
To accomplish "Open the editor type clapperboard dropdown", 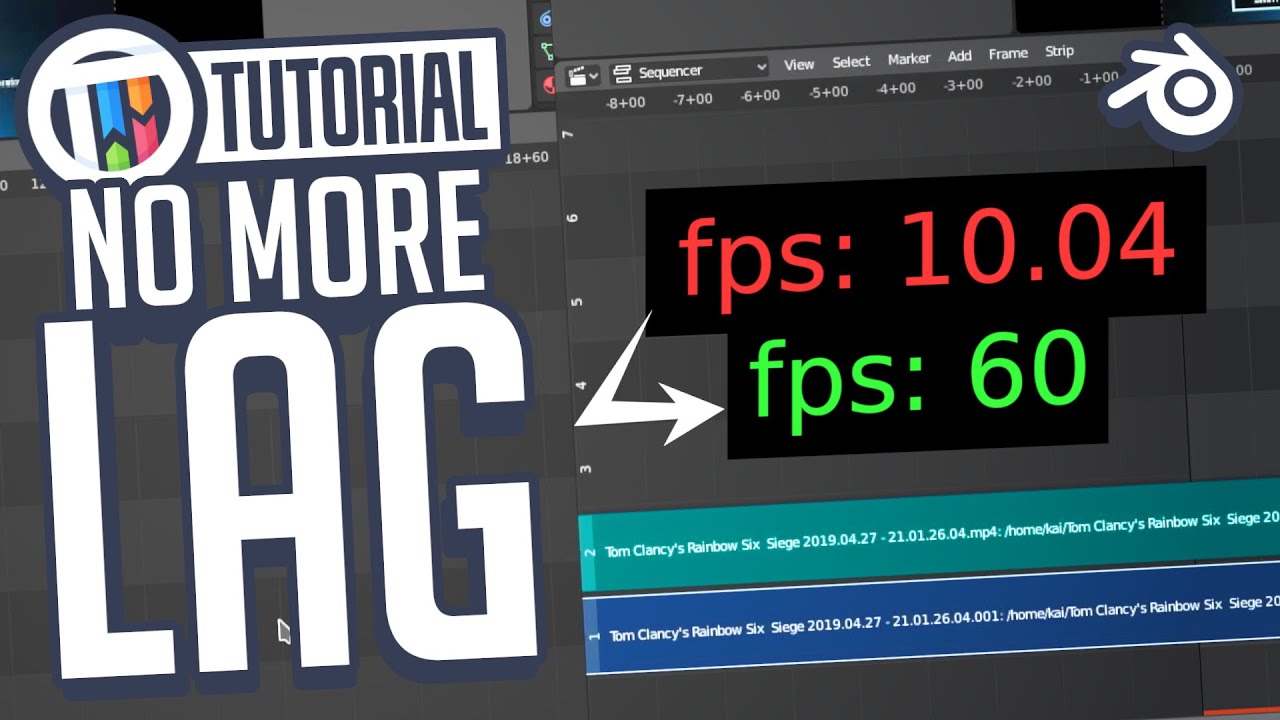I will (582, 75).
